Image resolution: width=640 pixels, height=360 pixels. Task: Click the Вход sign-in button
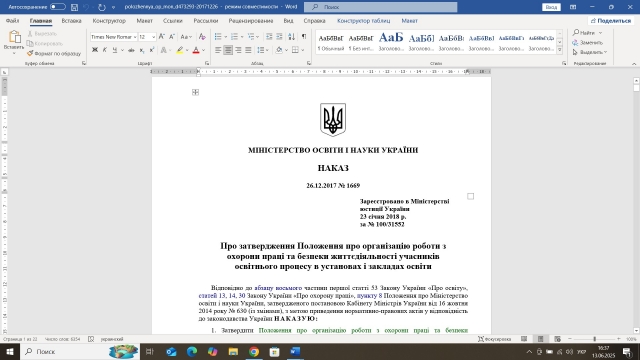click(551, 7)
